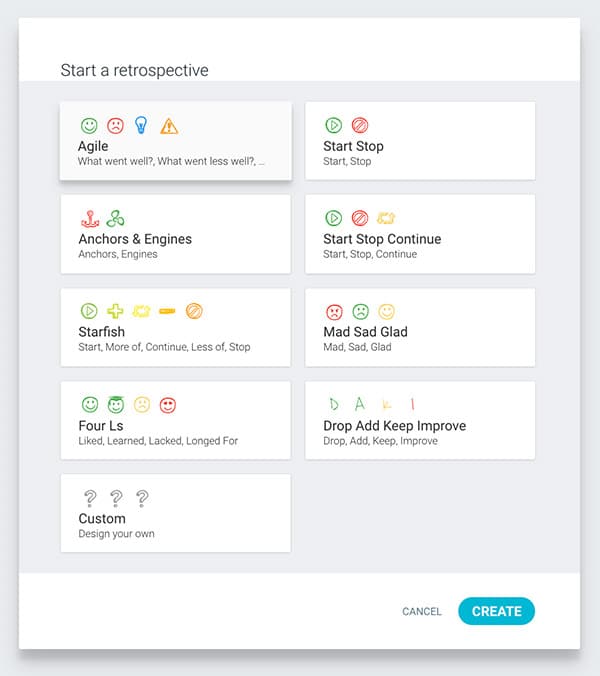600x676 pixels.
Task: Select the Drop Add Keep Improve template
Action: click(420, 420)
